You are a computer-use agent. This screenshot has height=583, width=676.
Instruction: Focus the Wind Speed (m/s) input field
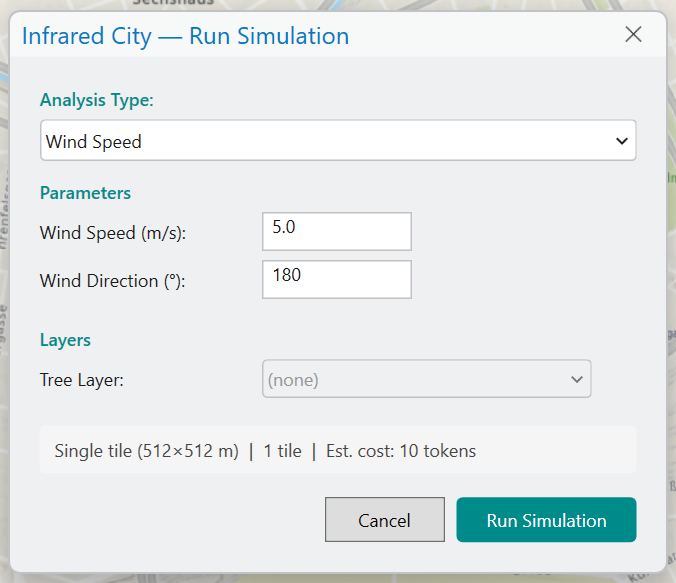click(337, 232)
